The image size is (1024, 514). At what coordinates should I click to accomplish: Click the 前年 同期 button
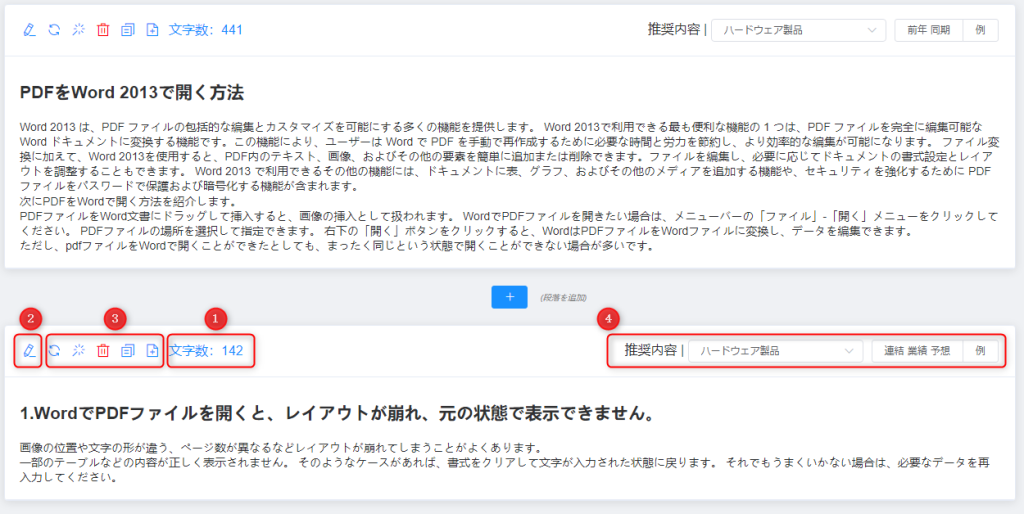pyautogui.click(x=928, y=30)
